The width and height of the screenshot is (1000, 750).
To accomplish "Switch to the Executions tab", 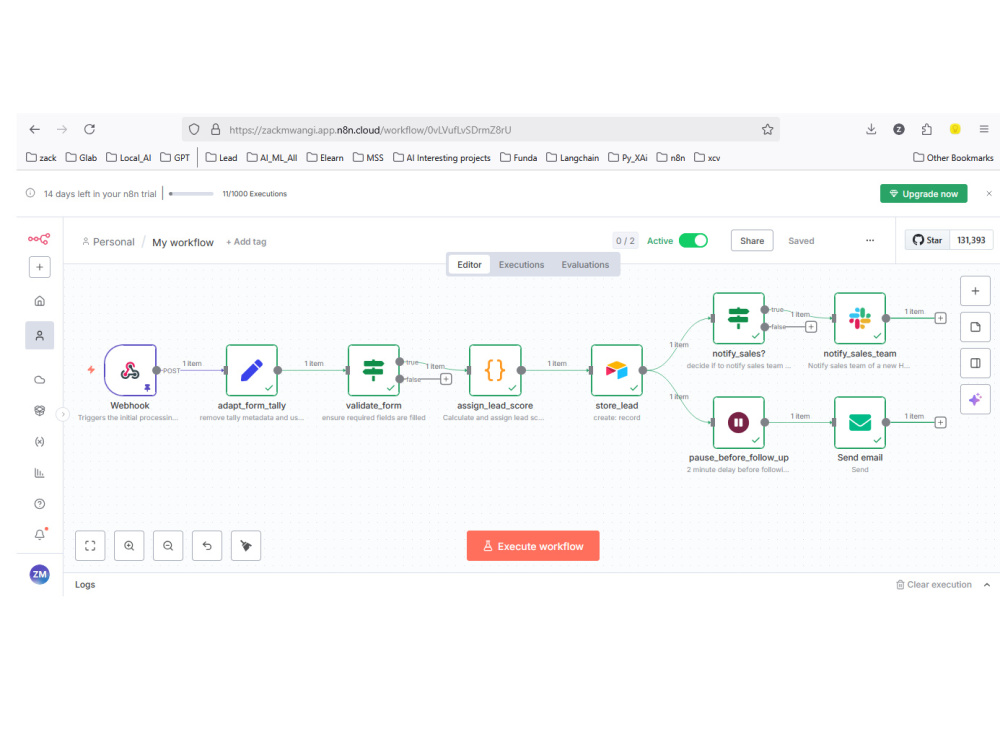I will click(522, 265).
